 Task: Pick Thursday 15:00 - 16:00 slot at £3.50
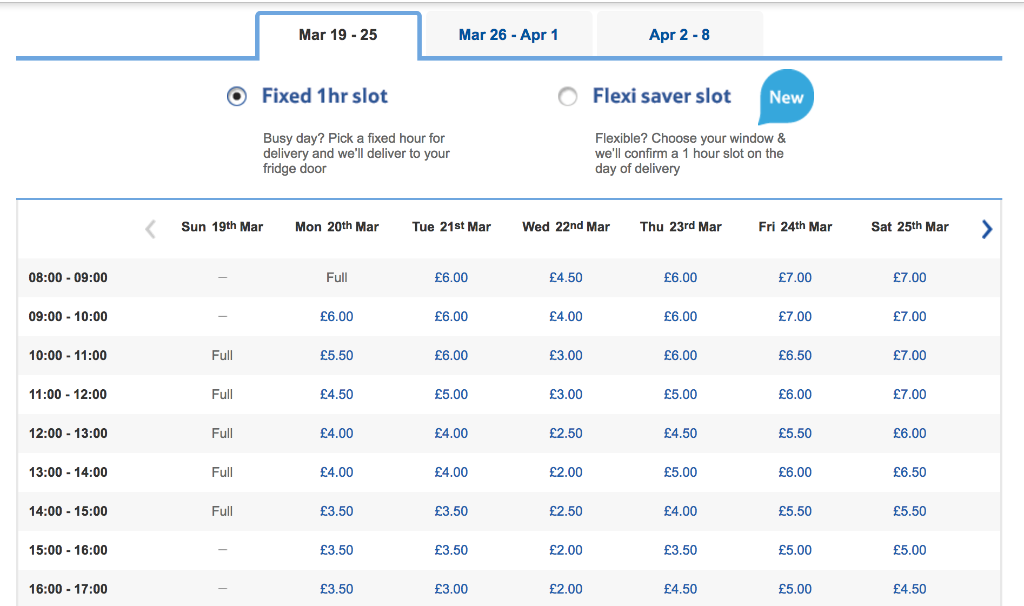[x=680, y=550]
